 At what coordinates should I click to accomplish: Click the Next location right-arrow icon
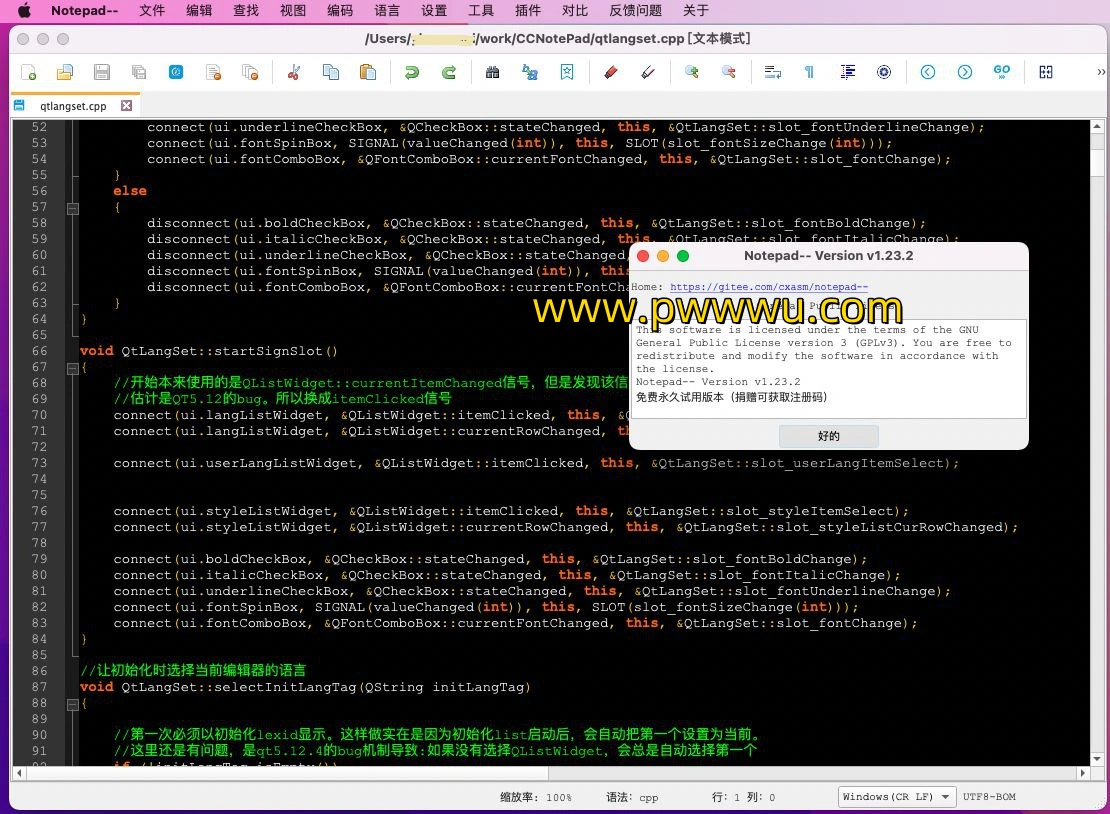tap(964, 72)
